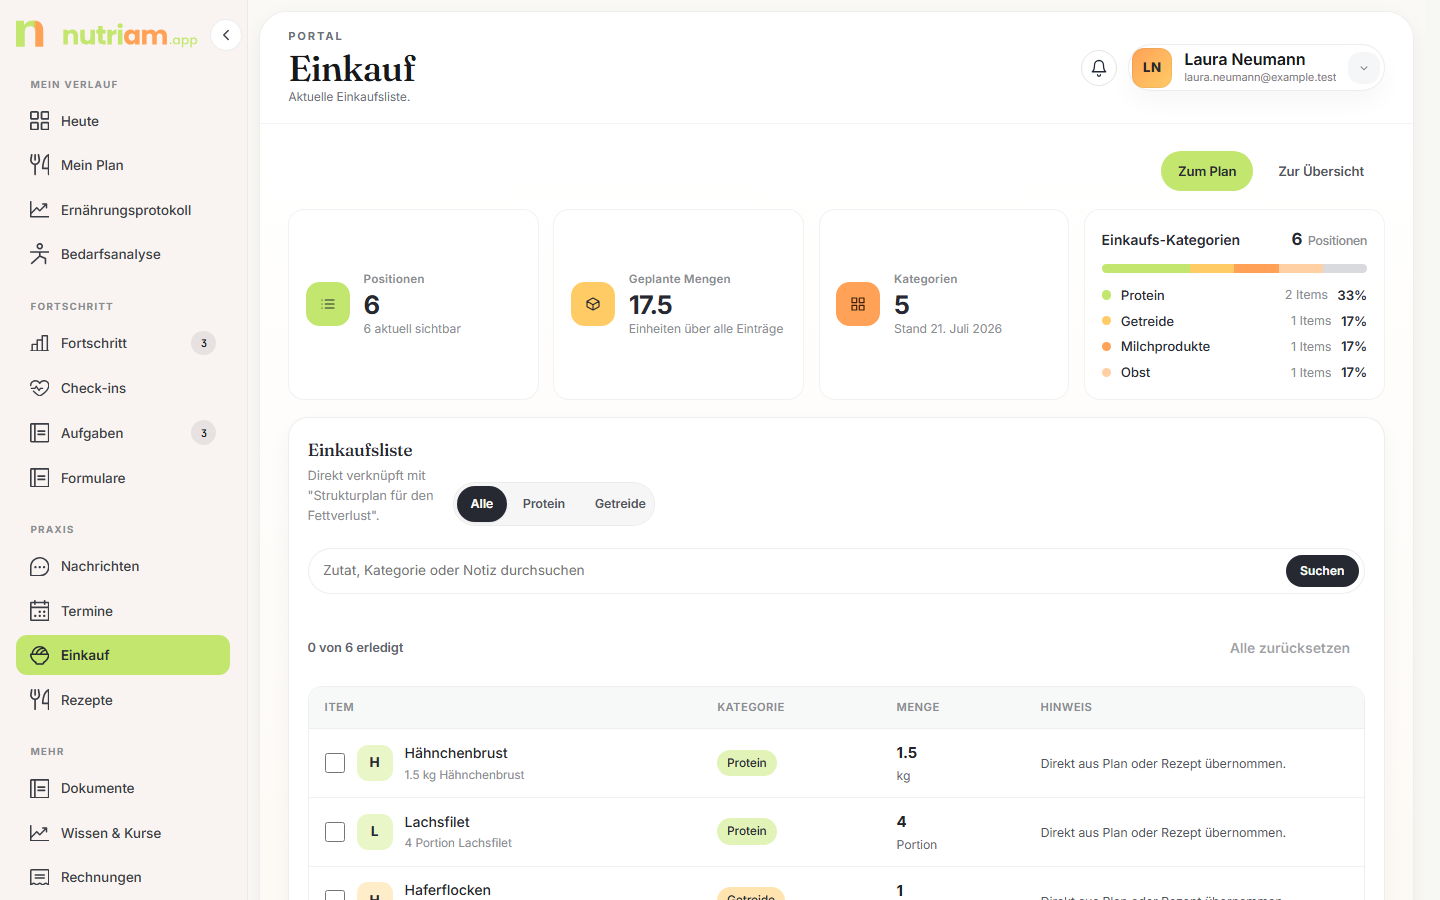Click the Suchen button
1440x900 pixels.
pos(1322,571)
